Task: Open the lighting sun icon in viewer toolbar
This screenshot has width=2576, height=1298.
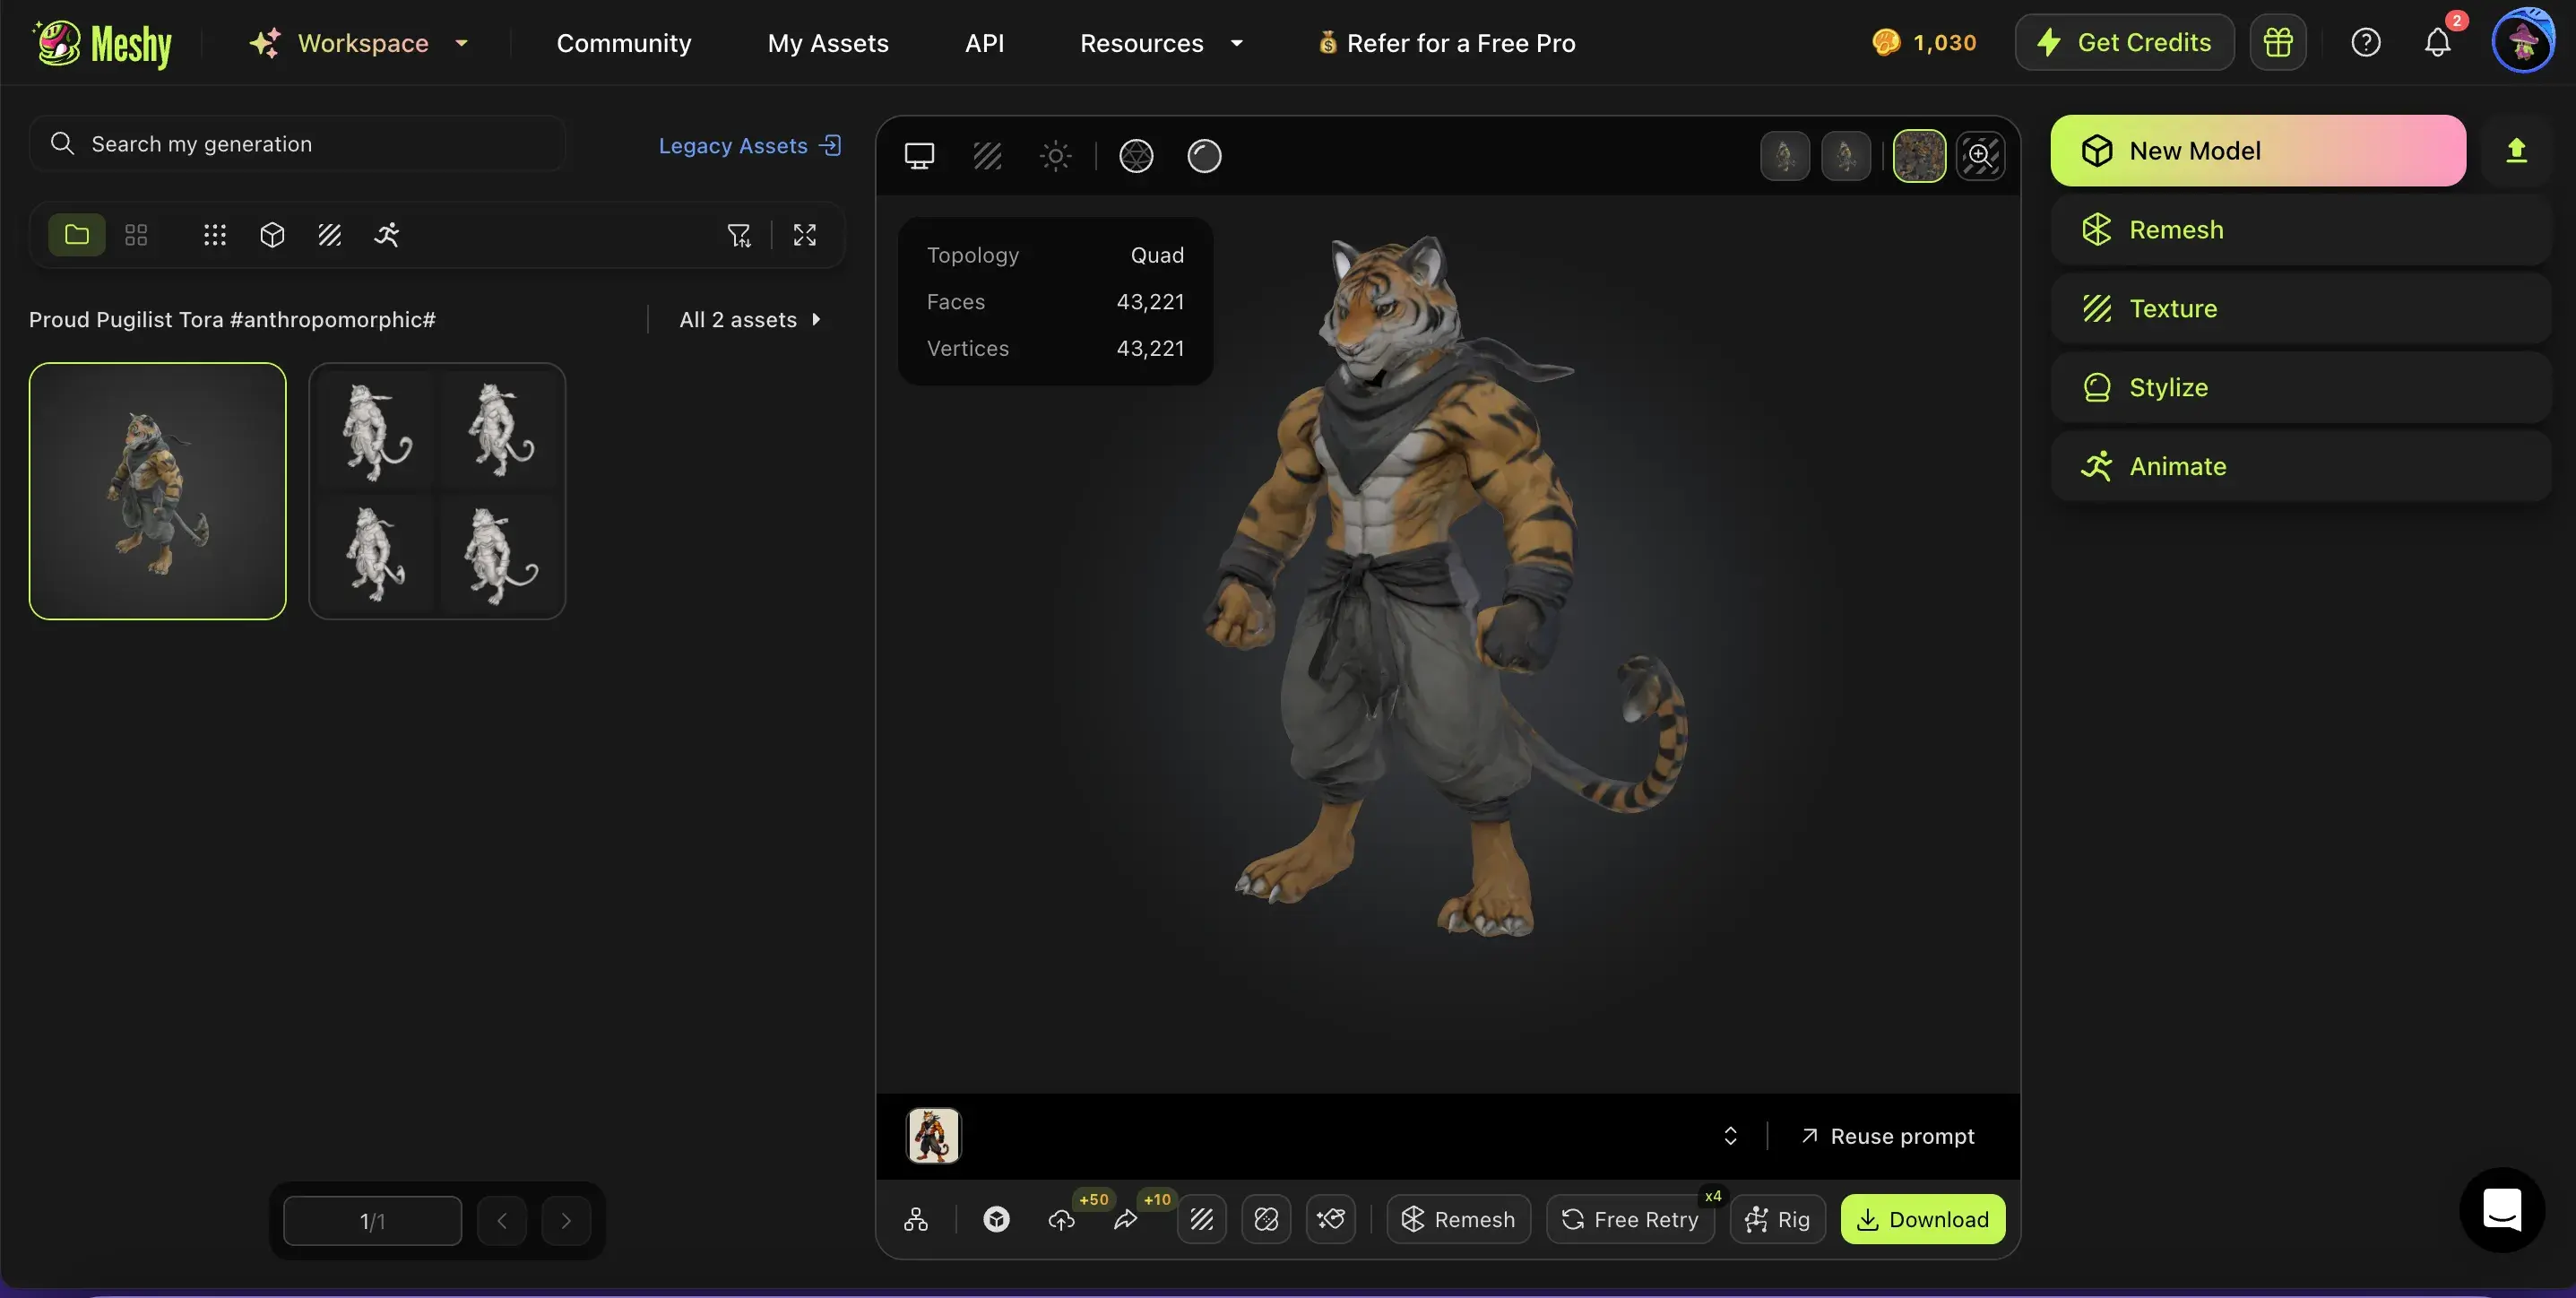Action: pos(1055,156)
